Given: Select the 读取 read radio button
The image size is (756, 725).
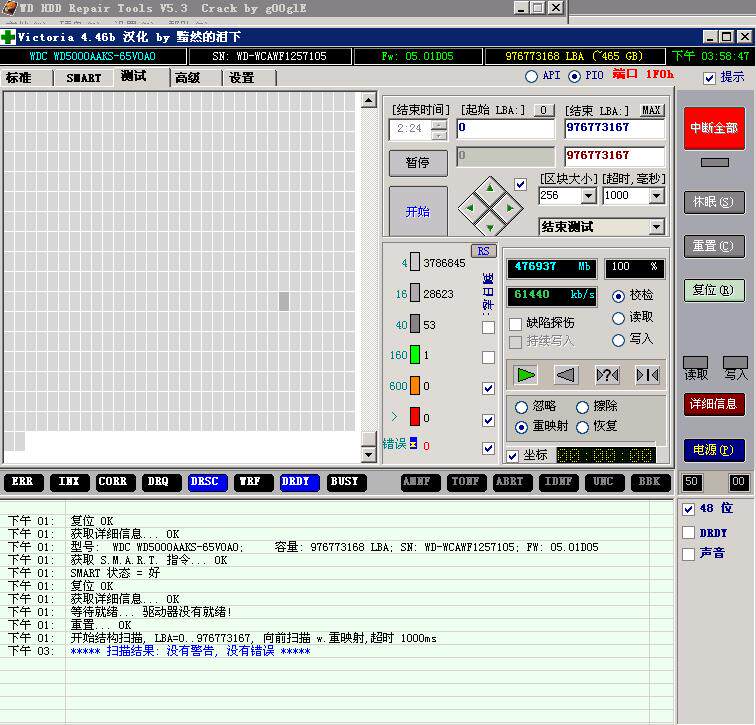Looking at the screenshot, I should click(618, 318).
